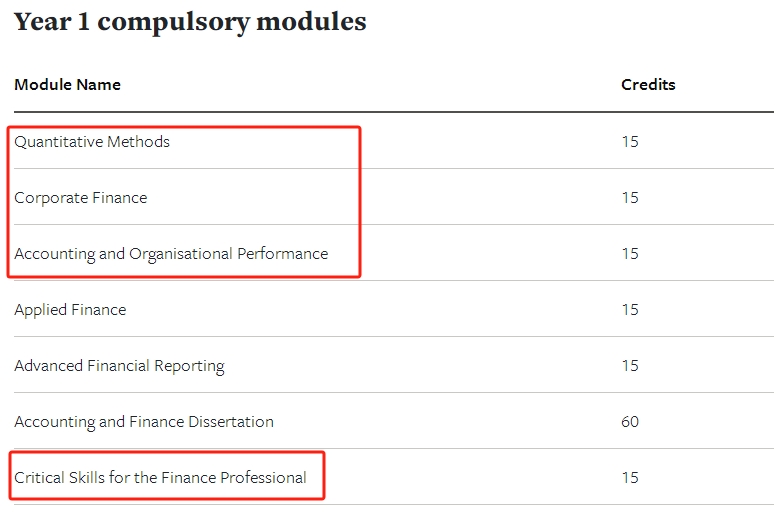This screenshot has width=779, height=512.
Task: Click the word 'compulsory' in the heading
Action: [173, 23]
